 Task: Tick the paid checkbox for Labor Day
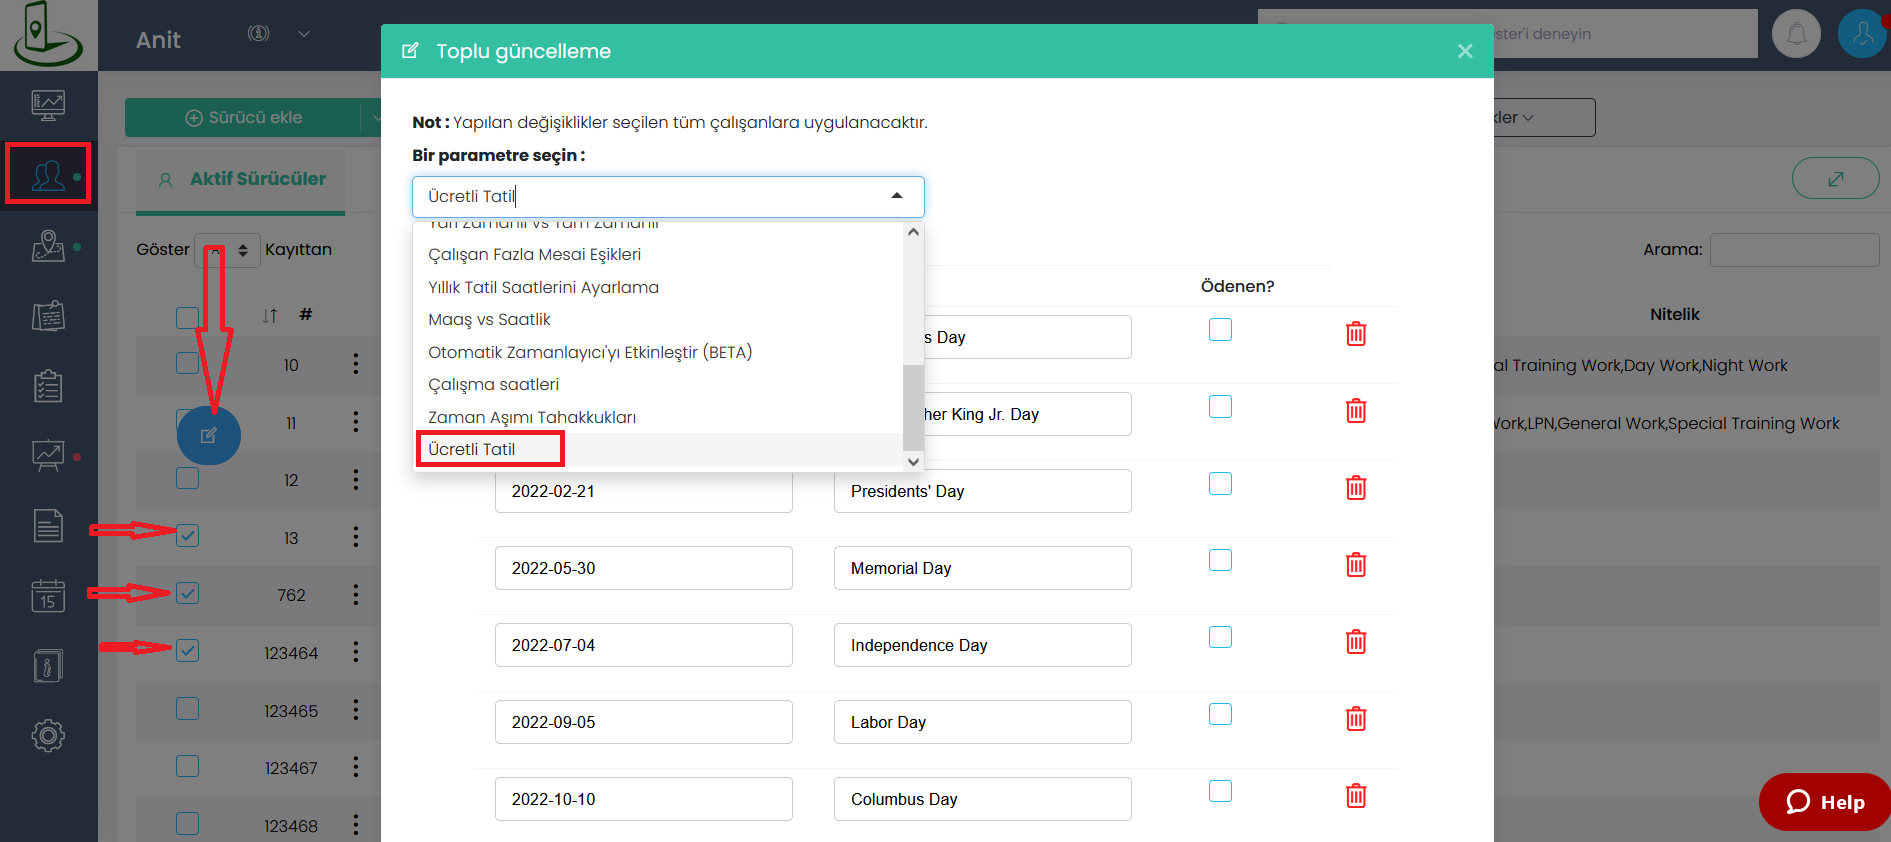click(1220, 714)
